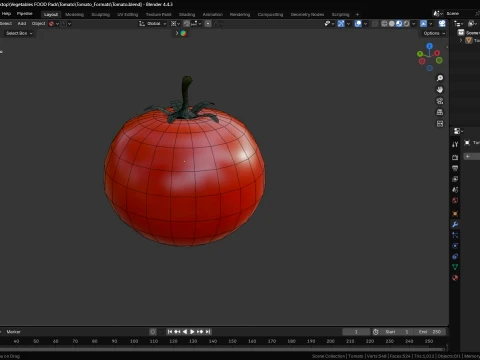Enable solid viewport shading
Screen dimensions: 480x360
tap(392, 24)
